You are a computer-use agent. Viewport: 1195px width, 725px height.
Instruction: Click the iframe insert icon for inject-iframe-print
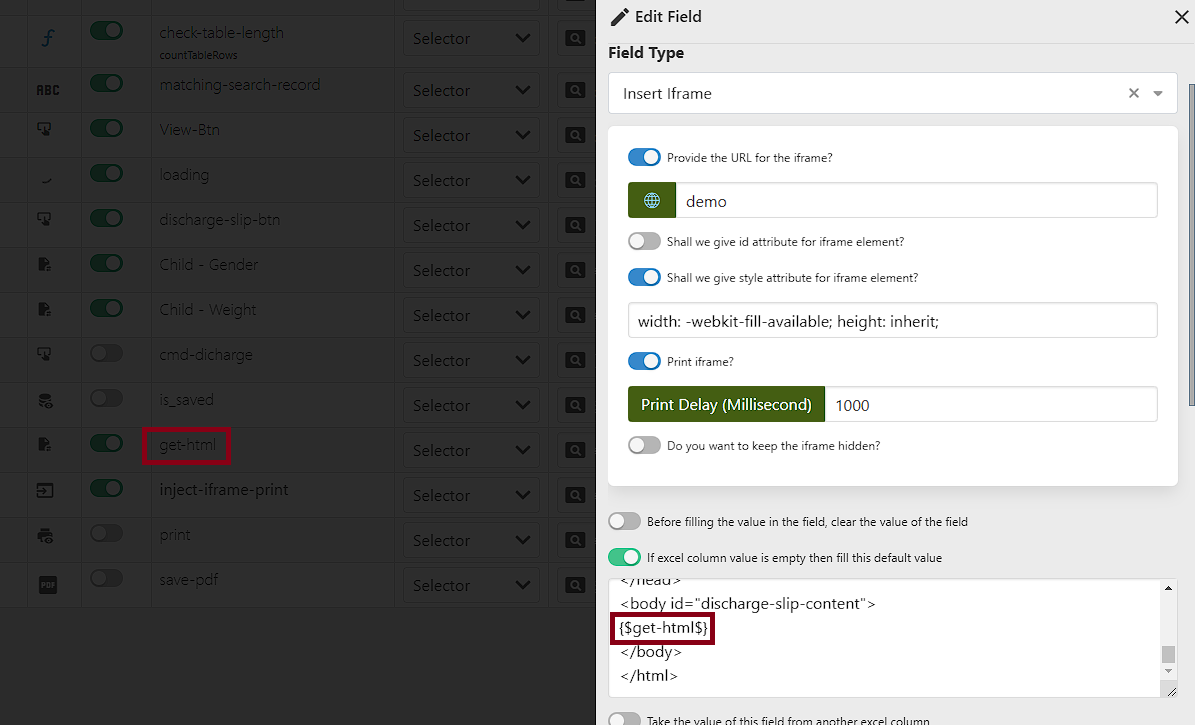pyautogui.click(x=46, y=490)
